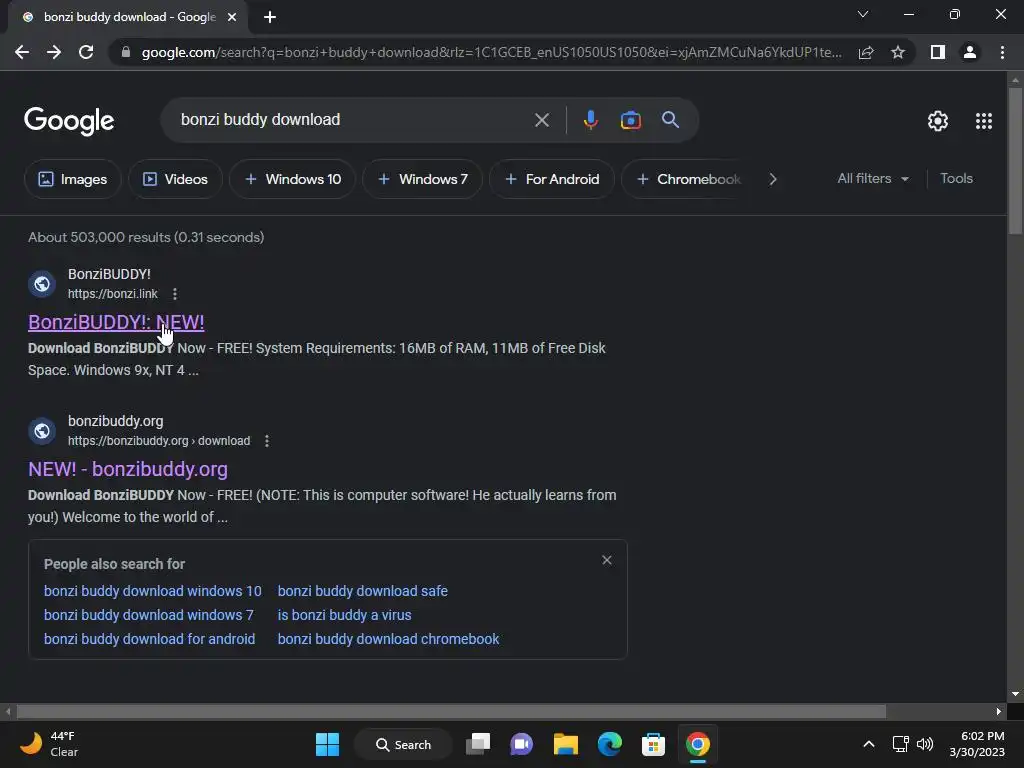Close the bonzi buddy download tab
Viewport: 1024px width, 768px height.
232,17
